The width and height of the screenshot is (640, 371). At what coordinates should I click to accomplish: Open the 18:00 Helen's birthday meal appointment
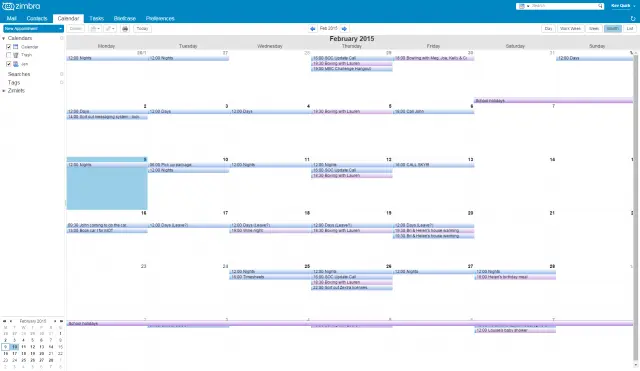[515, 277]
